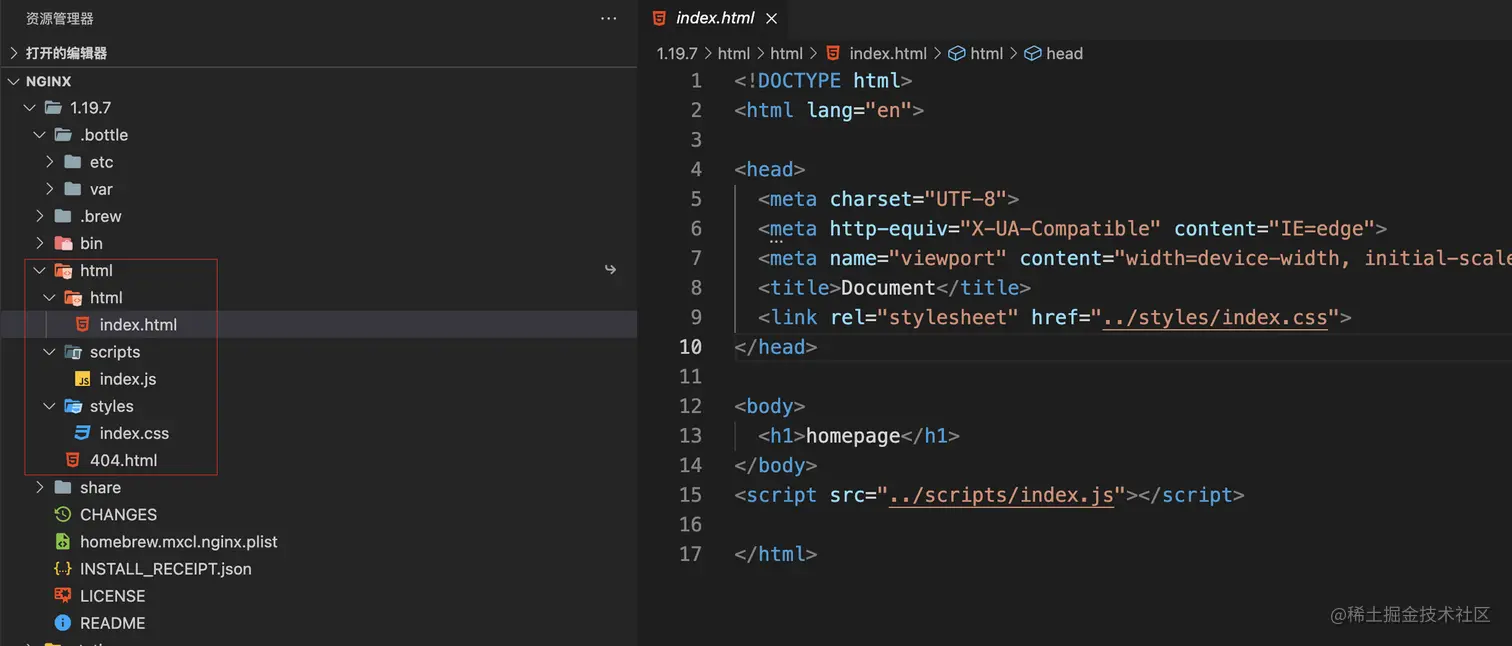Click the .brew folder icon
The image size is (1512, 646).
63,216
